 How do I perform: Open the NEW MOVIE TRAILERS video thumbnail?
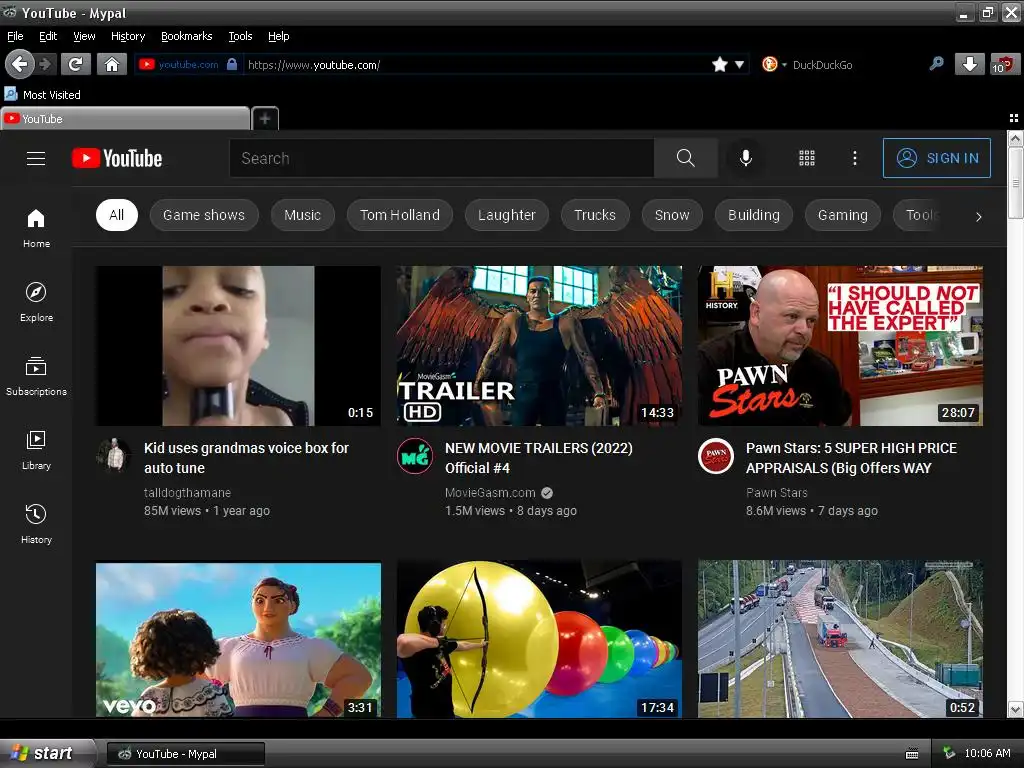pyautogui.click(x=539, y=345)
